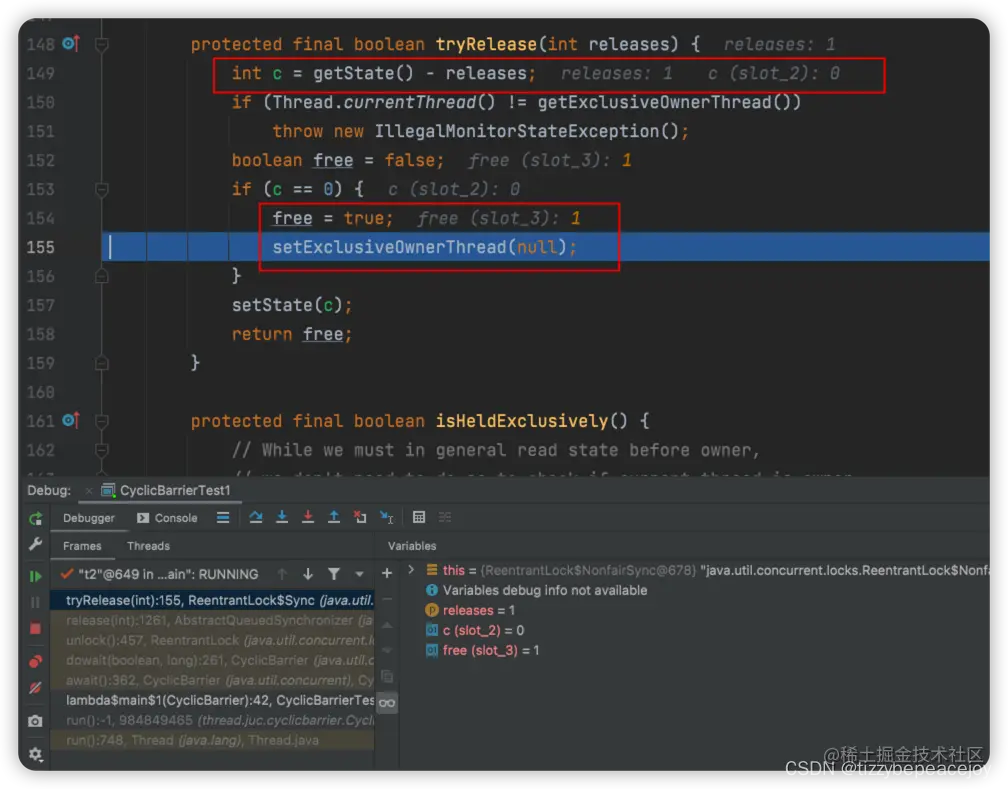Viewport: 1008px width, 789px height.
Task: Select frame lambda$main$1(CyclicBarrier):42
Action: click(212, 700)
